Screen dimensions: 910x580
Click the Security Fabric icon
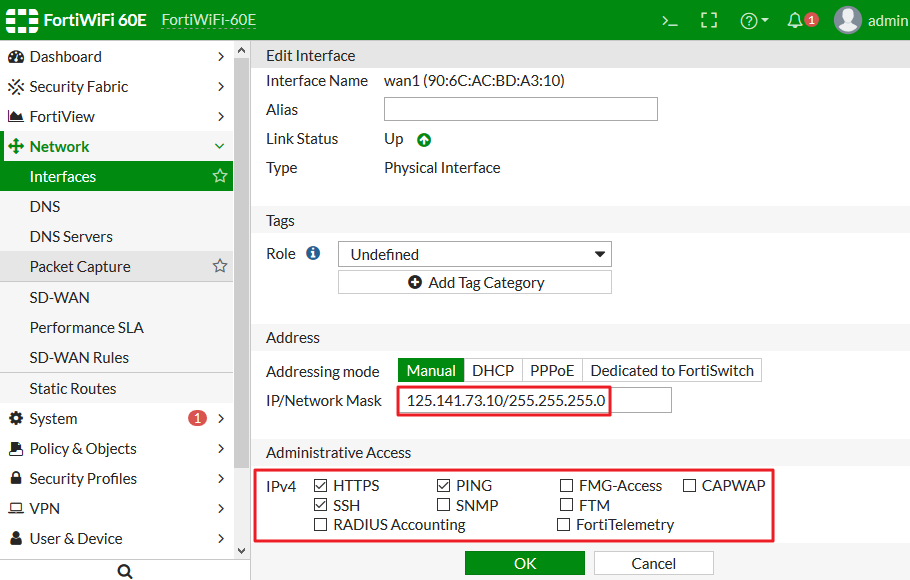16,87
